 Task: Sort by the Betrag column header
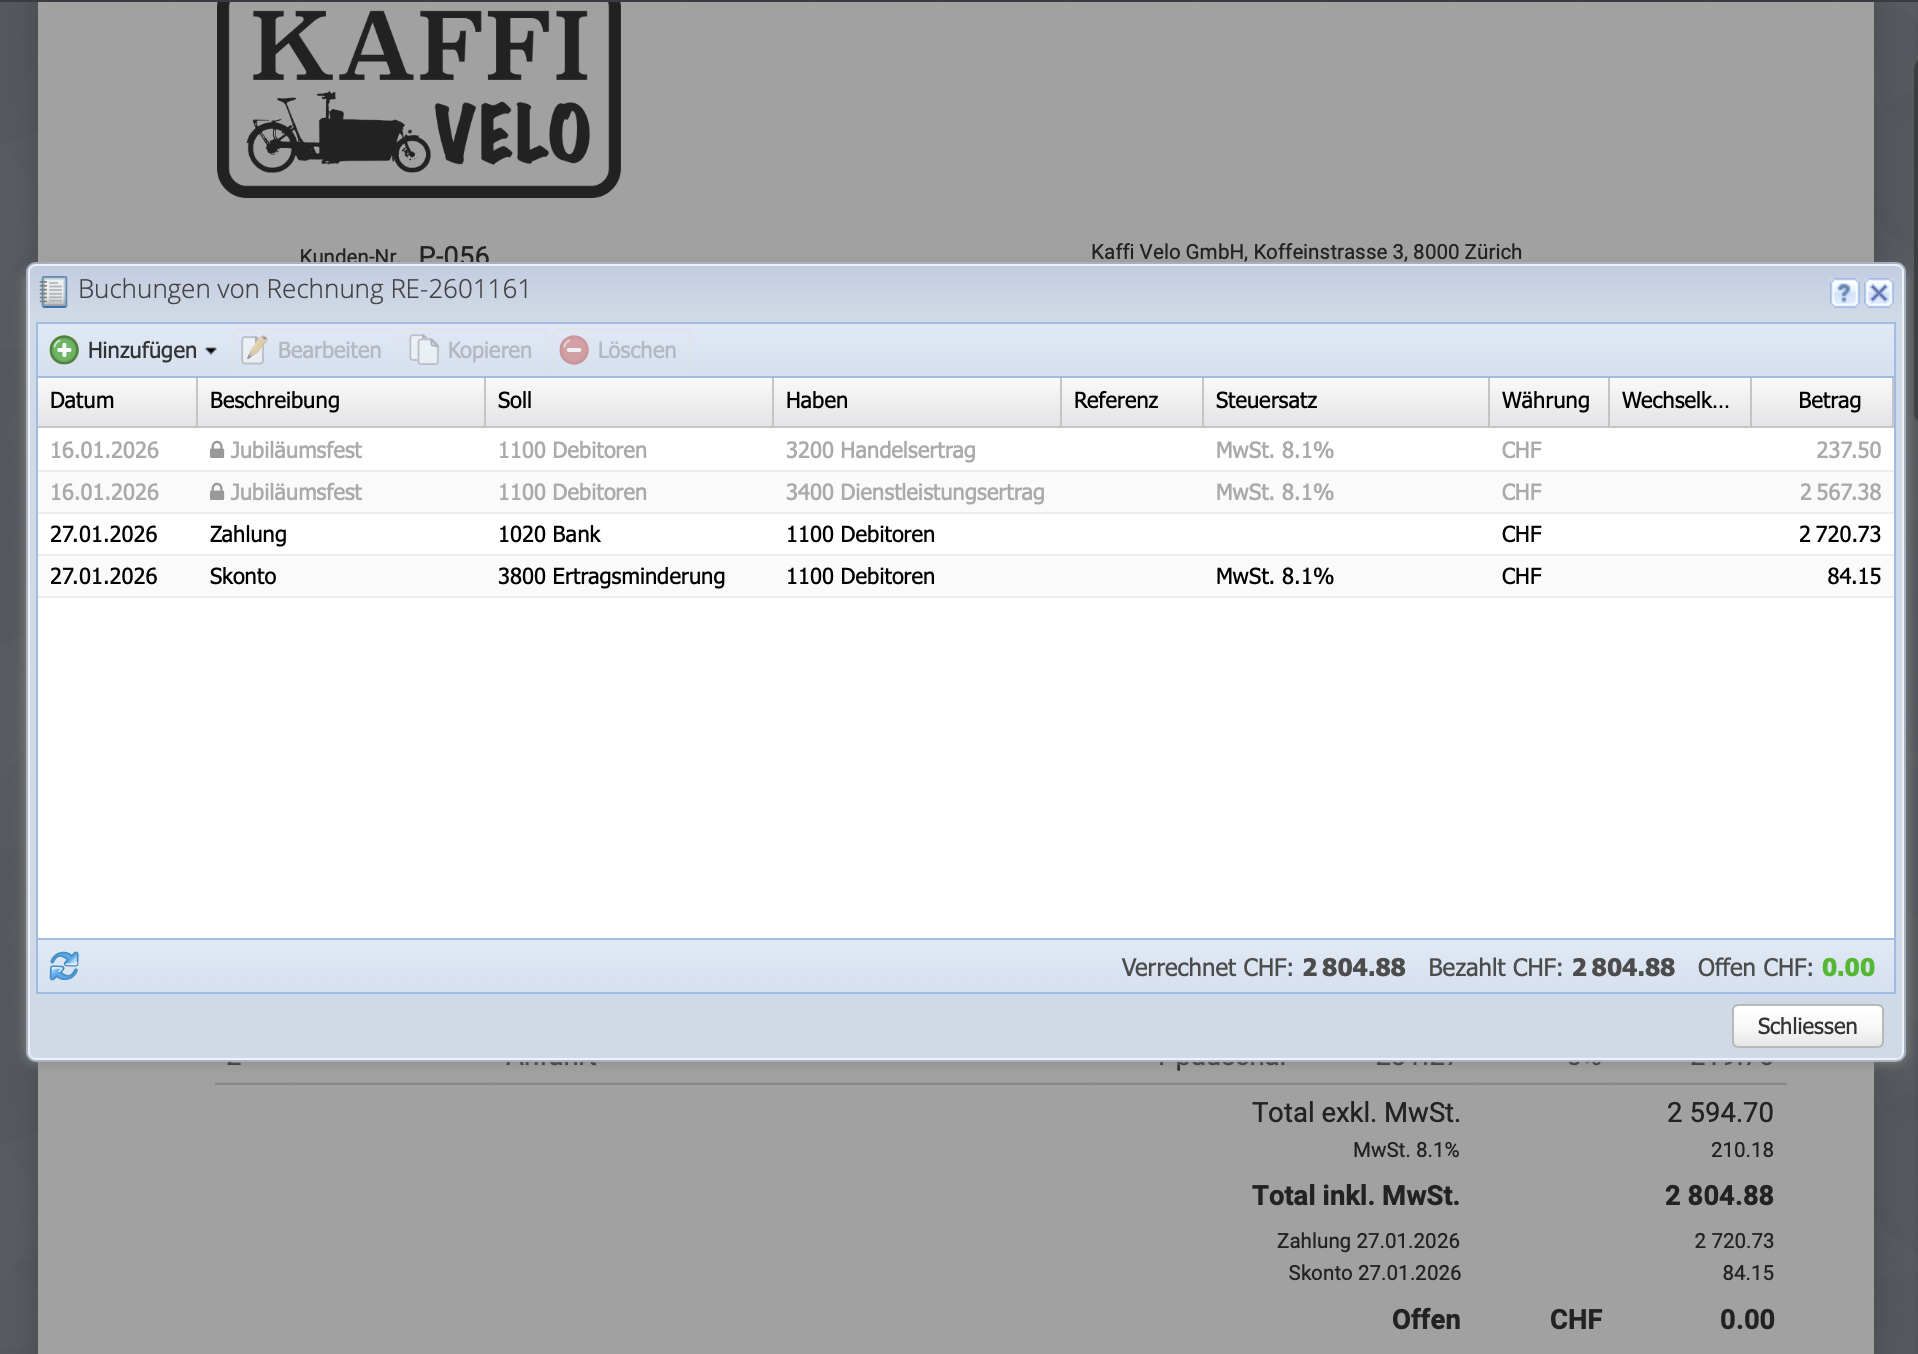coord(1828,401)
